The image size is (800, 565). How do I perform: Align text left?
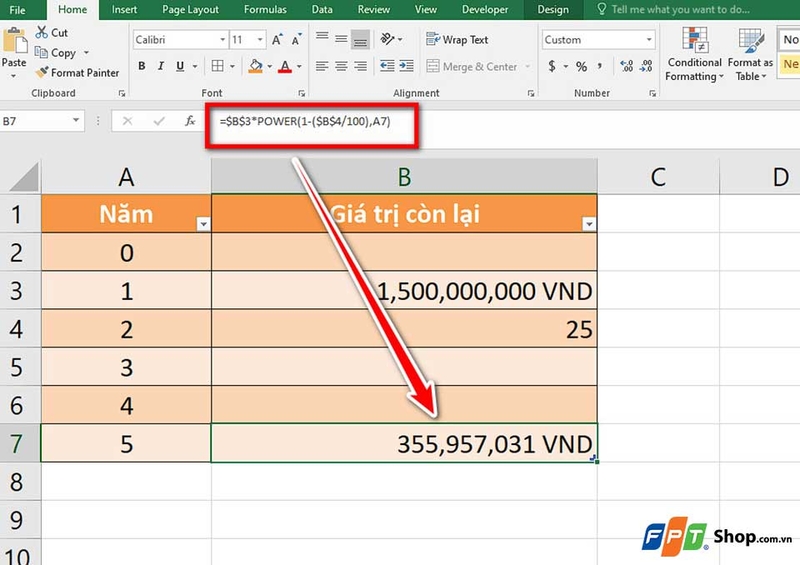click(321, 66)
